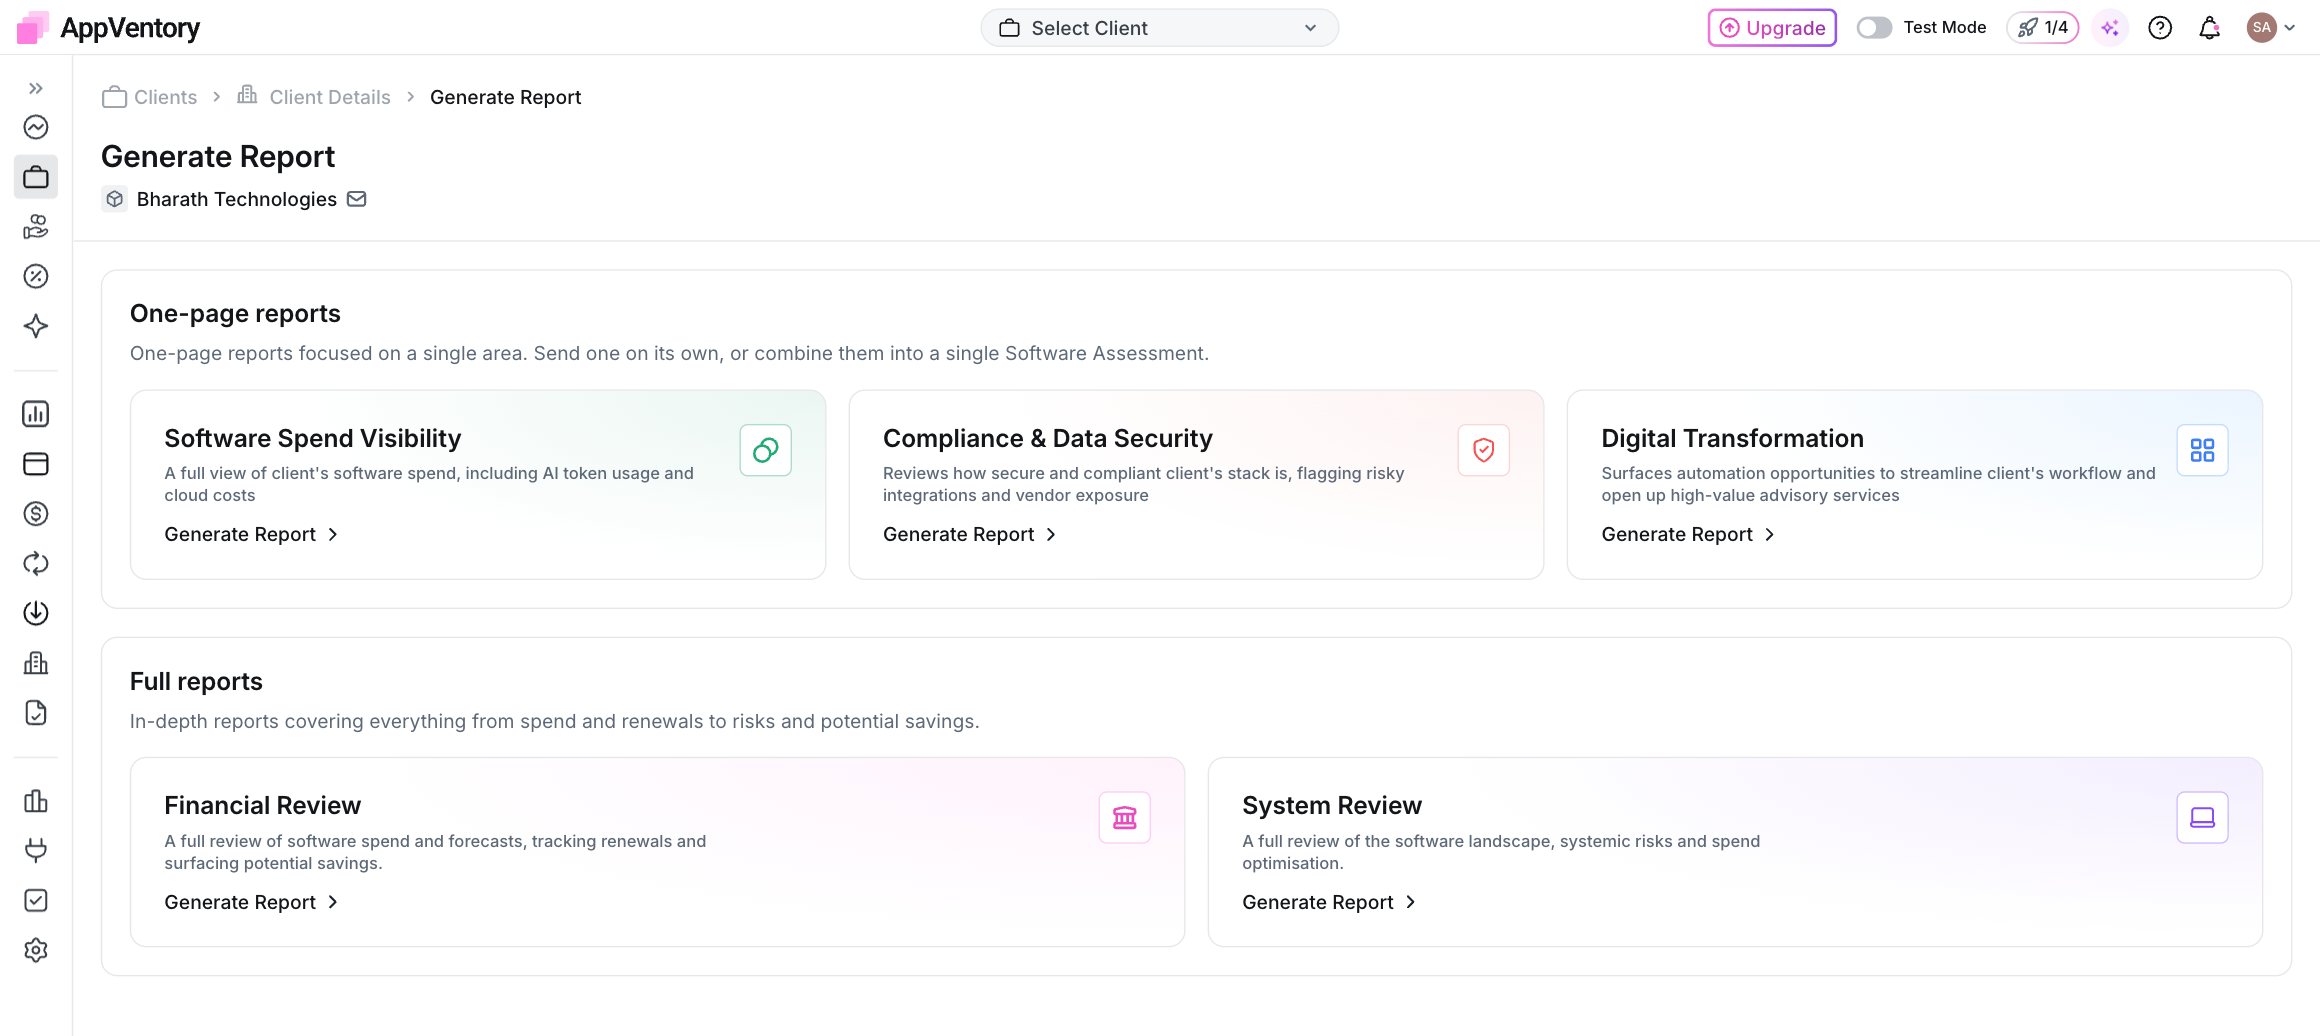The width and height of the screenshot is (2320, 1036).
Task: Click the current Generate Report breadcrumb
Action: [505, 97]
